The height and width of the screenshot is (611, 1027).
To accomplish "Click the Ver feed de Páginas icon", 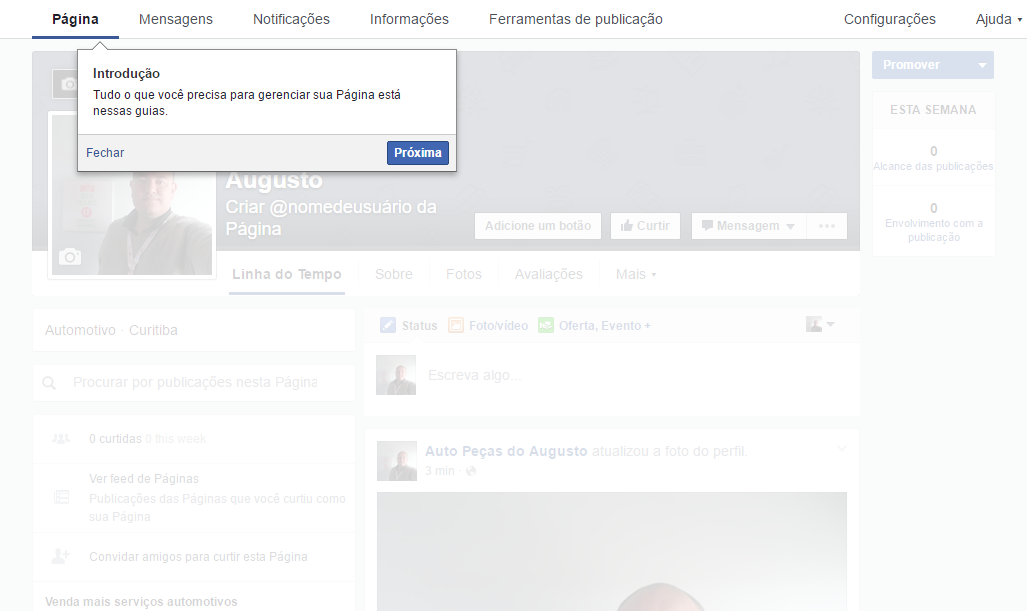I will point(61,498).
